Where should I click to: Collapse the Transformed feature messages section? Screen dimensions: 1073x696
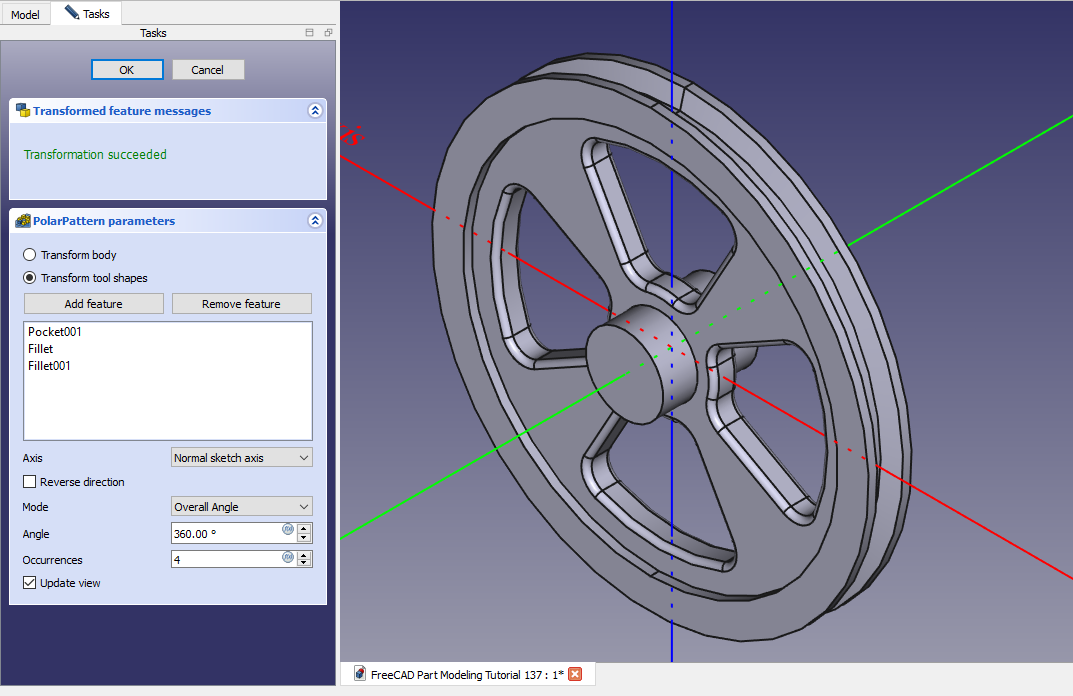[x=315, y=111]
